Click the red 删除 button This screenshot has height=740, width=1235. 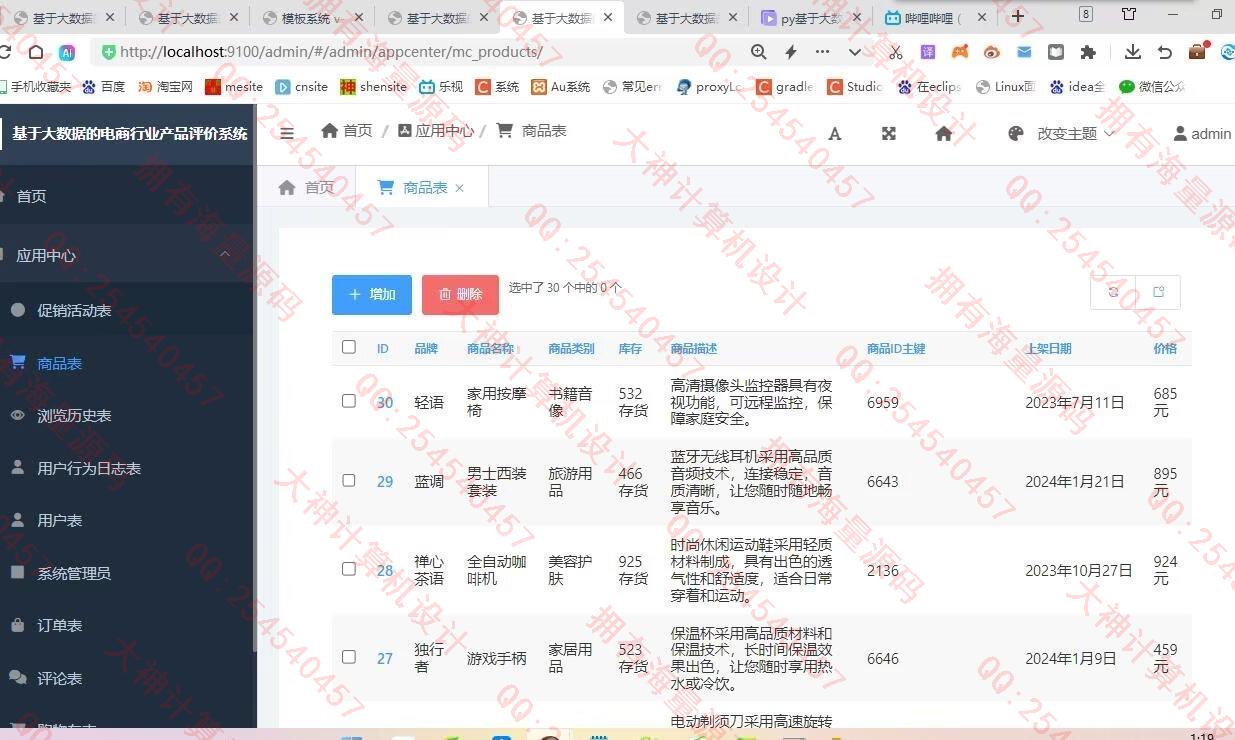click(x=460, y=294)
